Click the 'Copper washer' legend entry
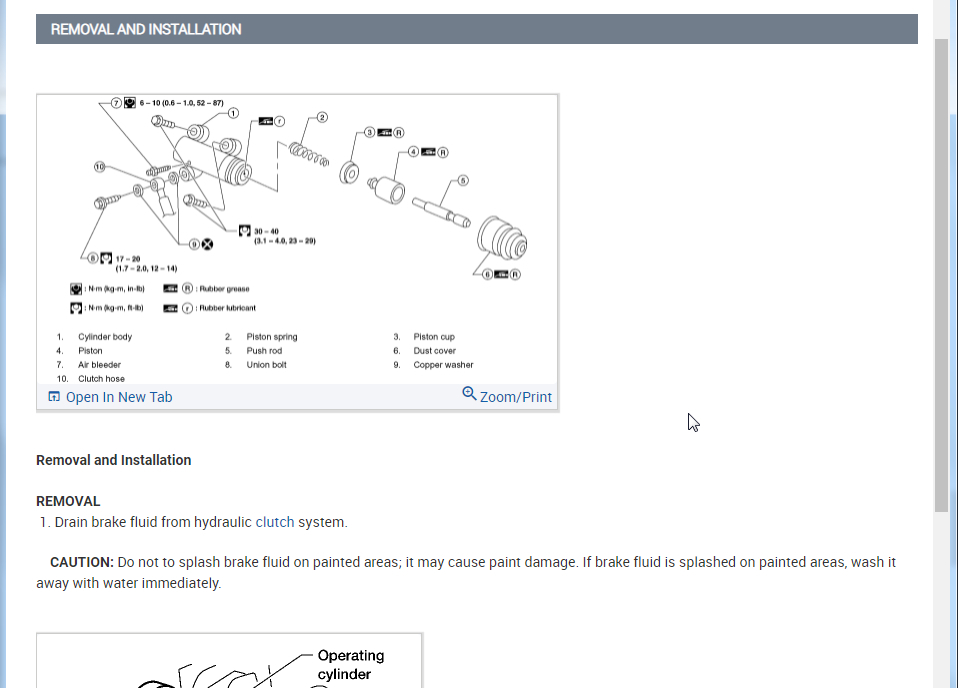Viewport: 958px width, 688px height. click(444, 365)
